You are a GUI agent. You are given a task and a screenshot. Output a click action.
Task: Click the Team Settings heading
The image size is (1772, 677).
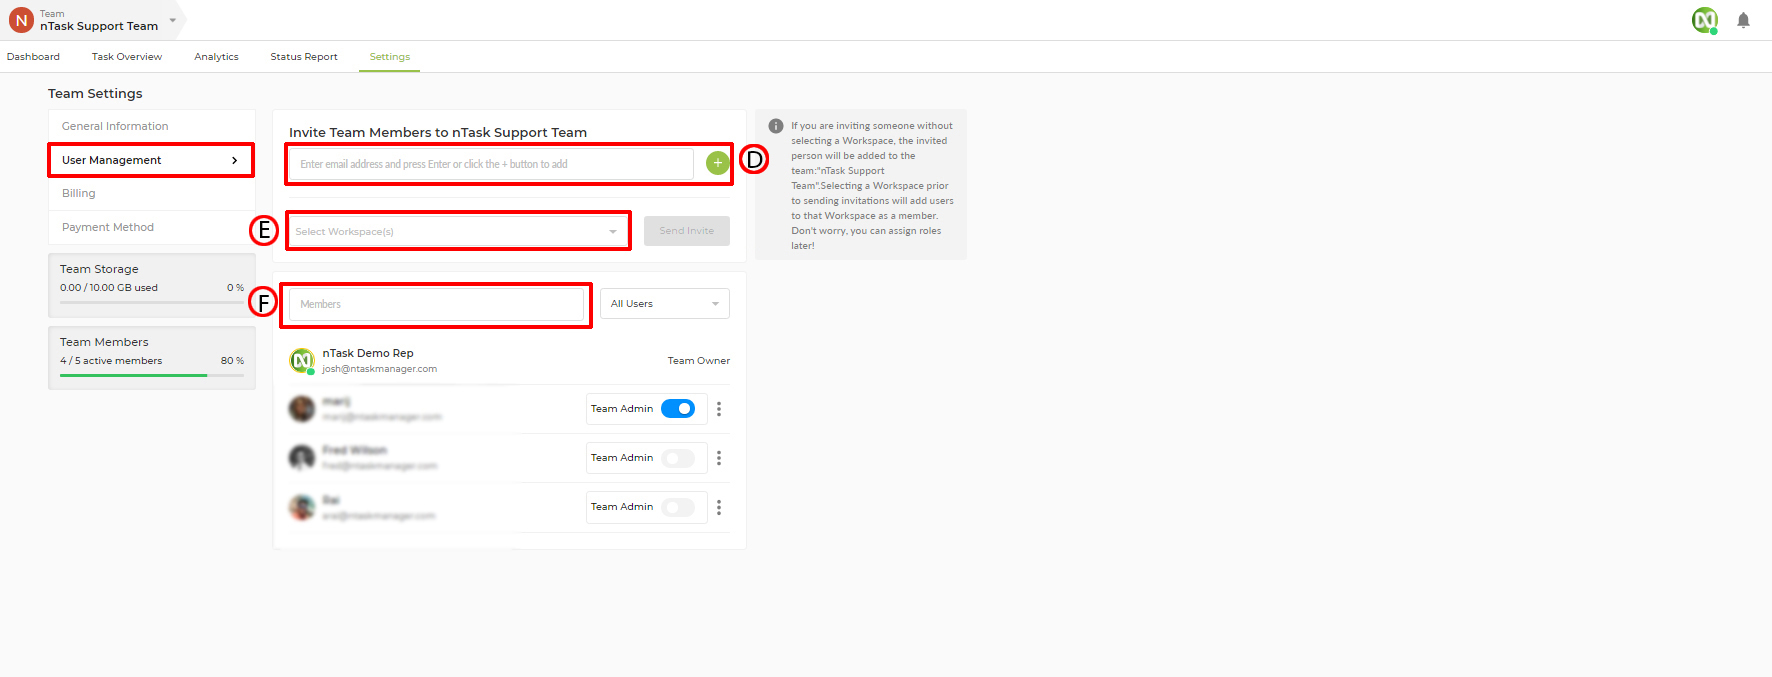[x=95, y=93]
